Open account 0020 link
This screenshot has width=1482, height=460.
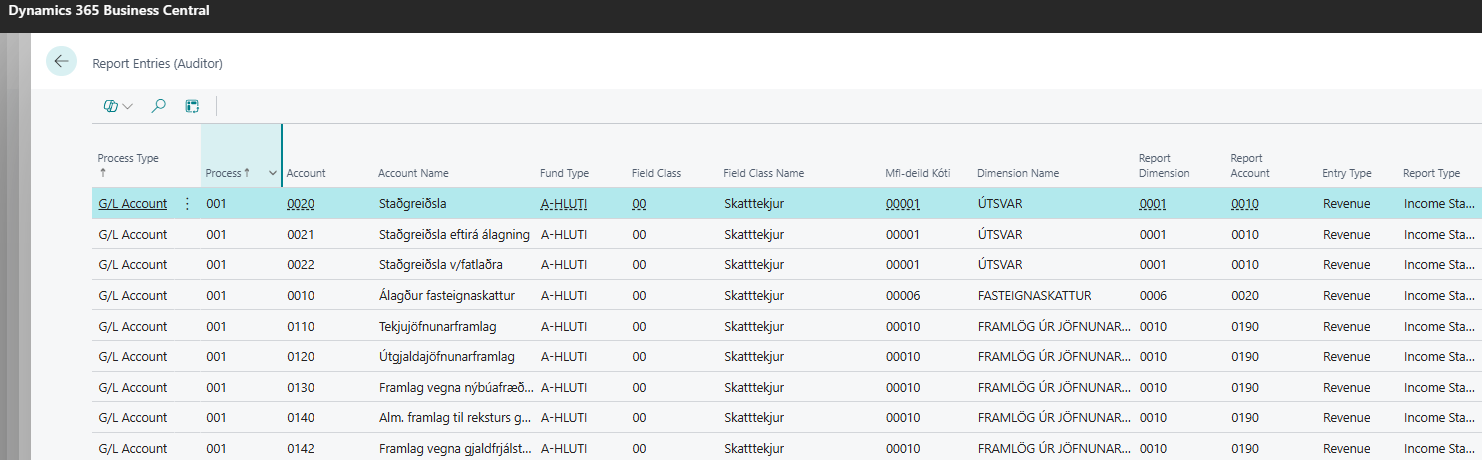[x=301, y=204]
